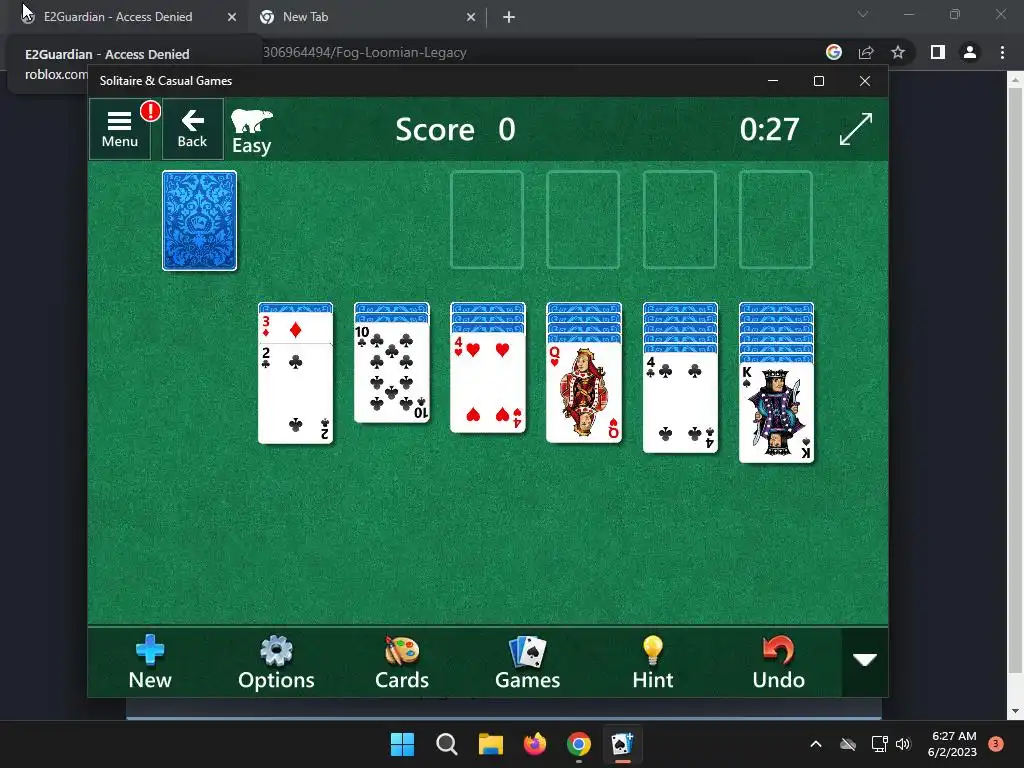The image size is (1024, 768).
Task: Open the Windows Start menu
Action: click(x=402, y=744)
